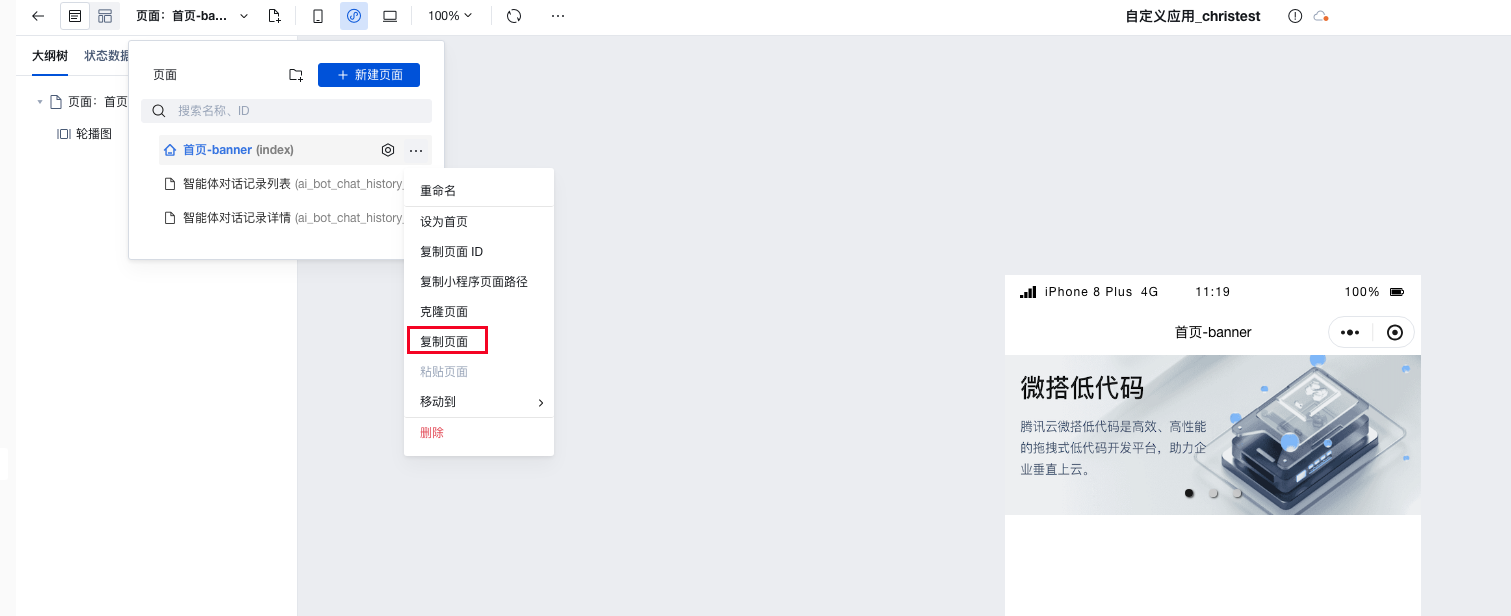The image size is (1511, 616).
Task: Choose 复制小程序页面路径 menu entry
Action: (479, 282)
